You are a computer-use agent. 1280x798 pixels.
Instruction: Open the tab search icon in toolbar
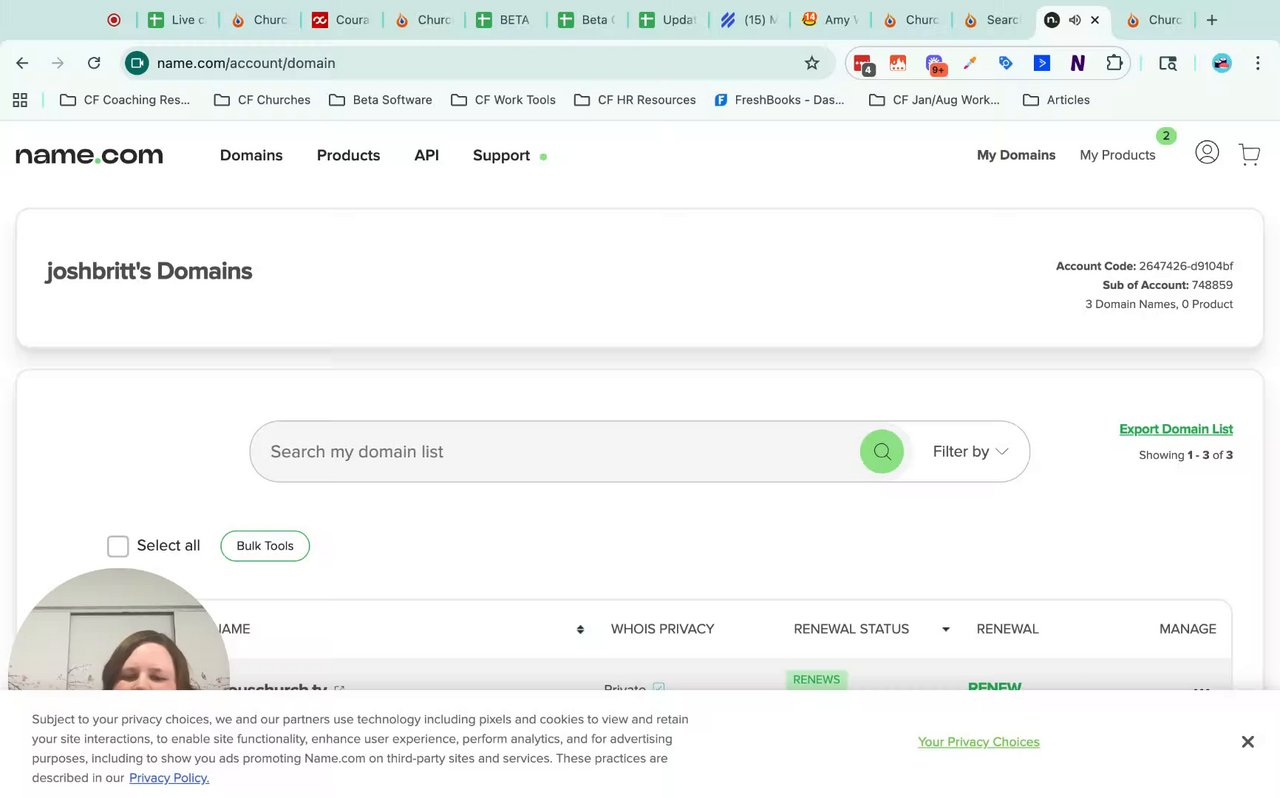pos(1167,63)
